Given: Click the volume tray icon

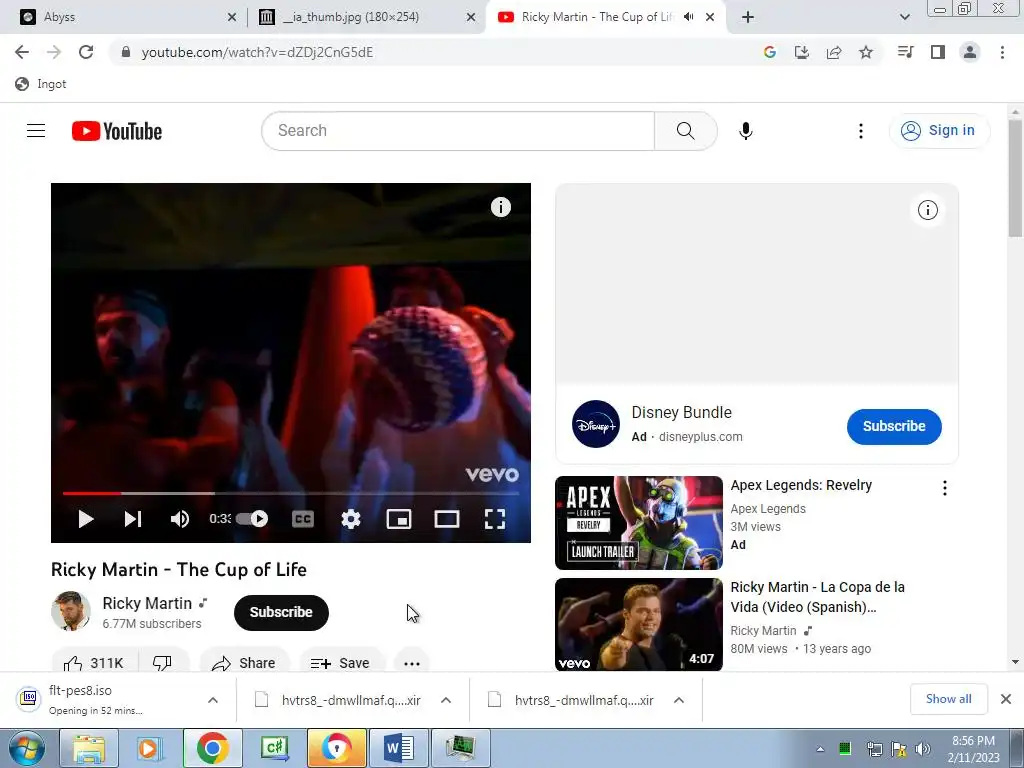Looking at the screenshot, I should (923, 749).
